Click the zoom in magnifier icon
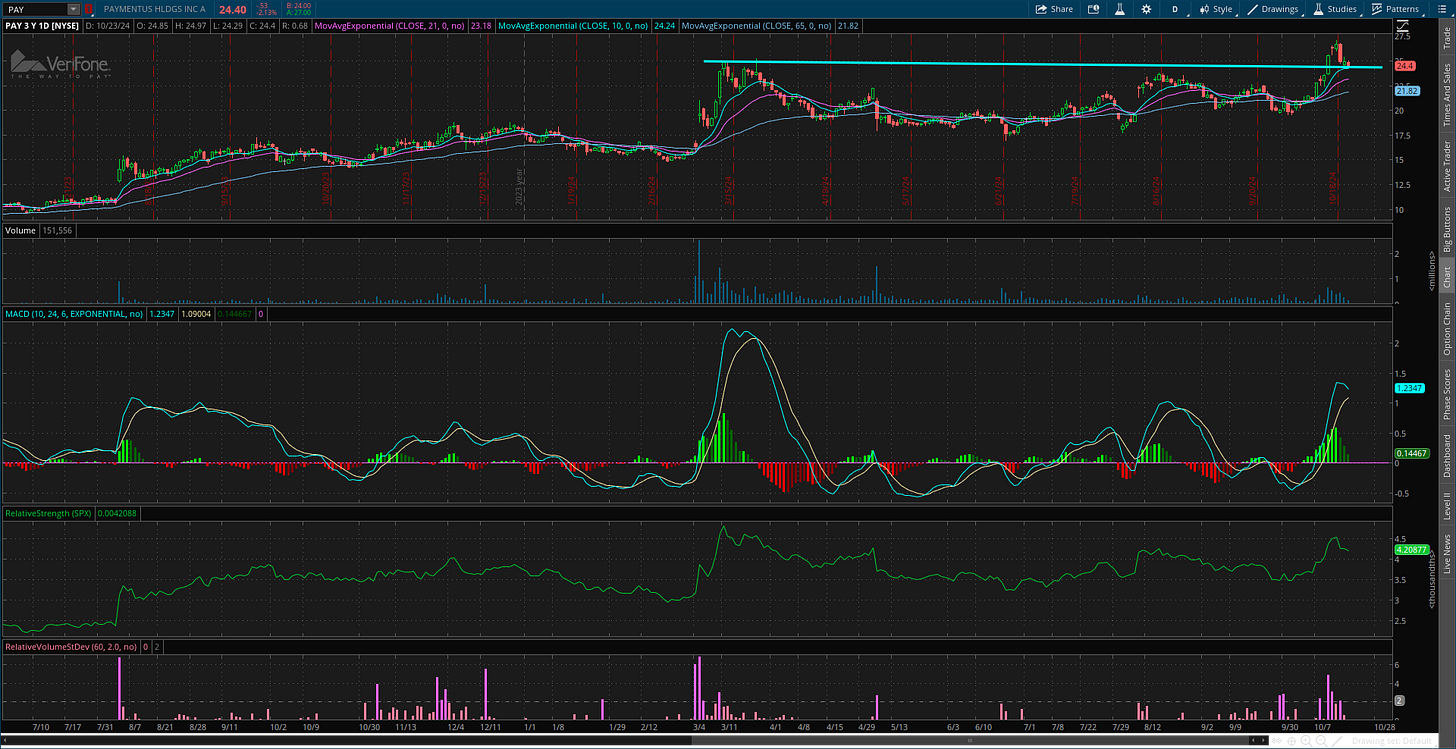The height and width of the screenshot is (749, 1456). point(1306,741)
